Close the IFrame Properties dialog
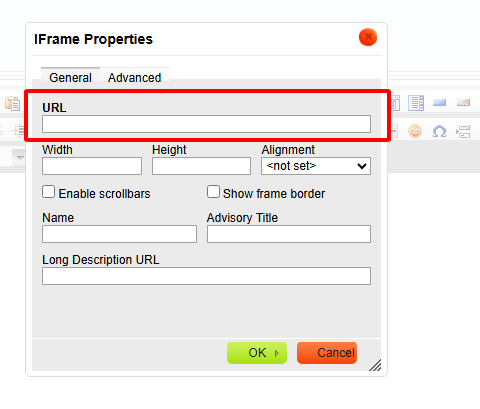480x409 pixels. click(x=368, y=37)
